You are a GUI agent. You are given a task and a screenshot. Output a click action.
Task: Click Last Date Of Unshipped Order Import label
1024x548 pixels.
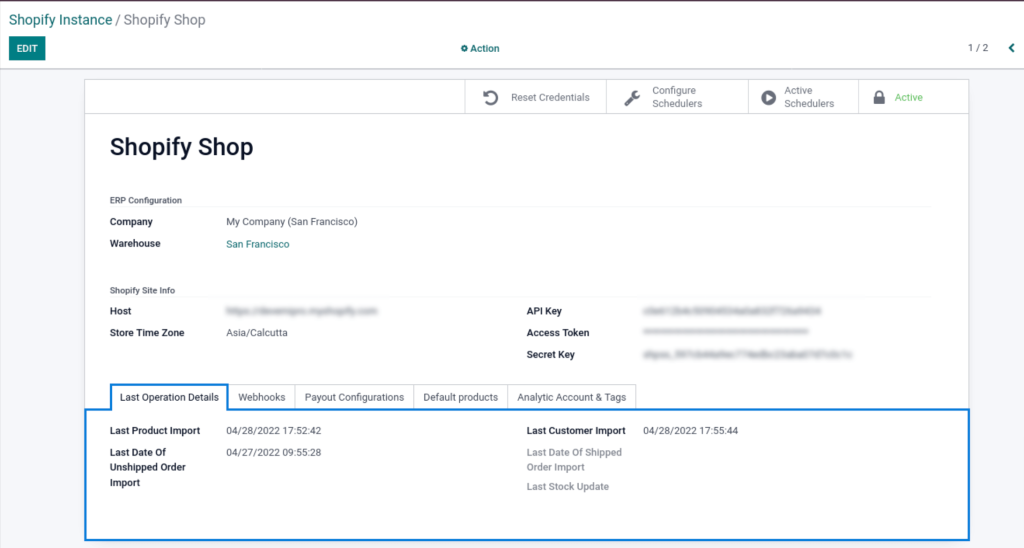(148, 468)
